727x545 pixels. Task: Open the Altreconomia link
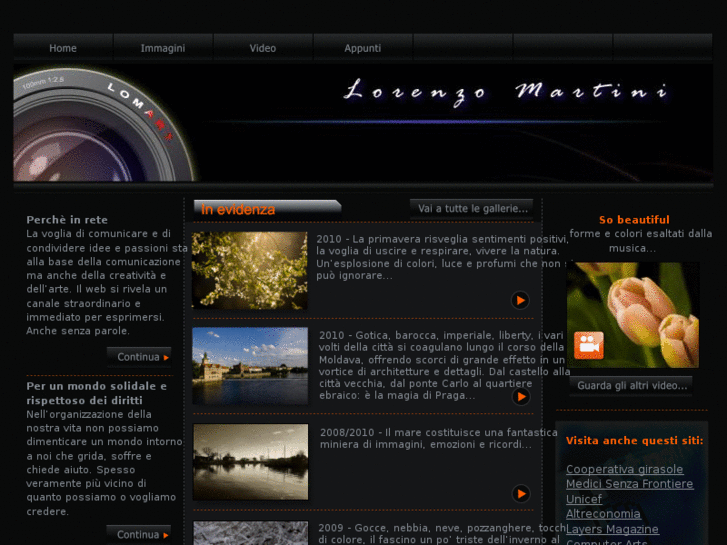[603, 514]
